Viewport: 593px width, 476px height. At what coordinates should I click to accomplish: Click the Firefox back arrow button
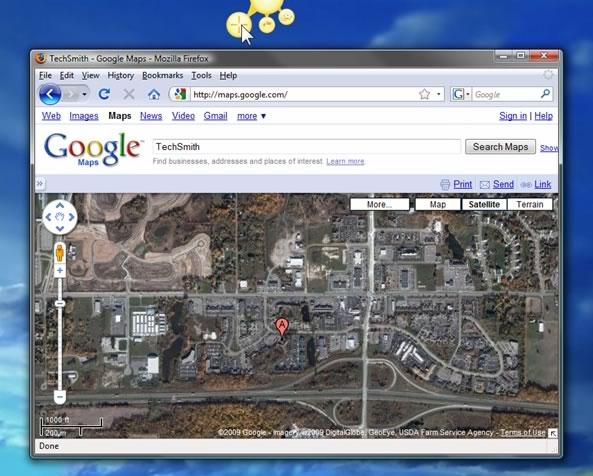coord(50,95)
